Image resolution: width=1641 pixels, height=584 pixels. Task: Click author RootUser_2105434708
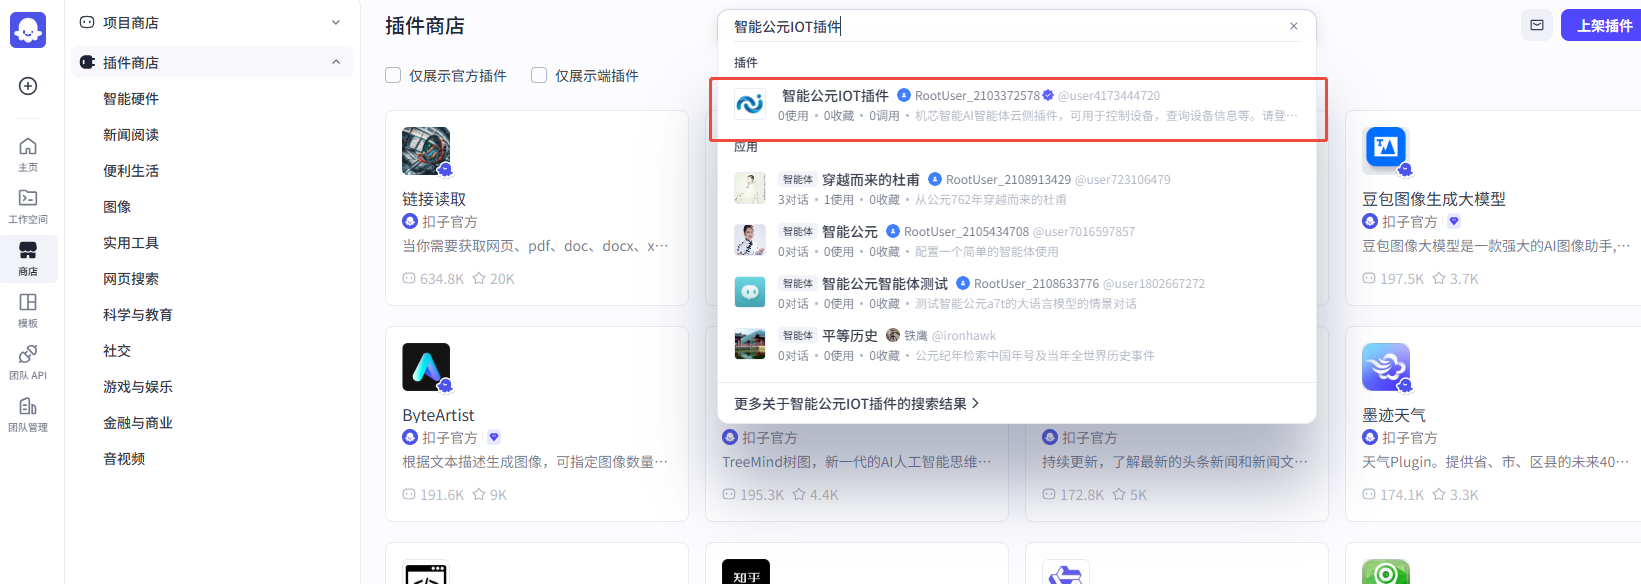966,232
